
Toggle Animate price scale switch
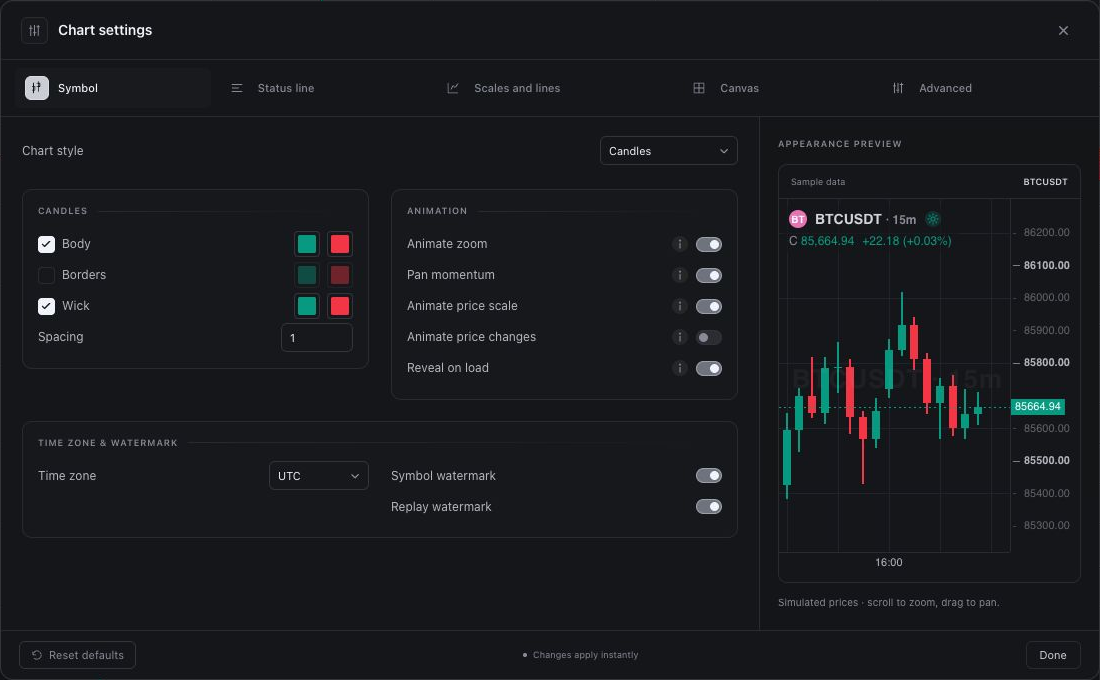point(709,306)
